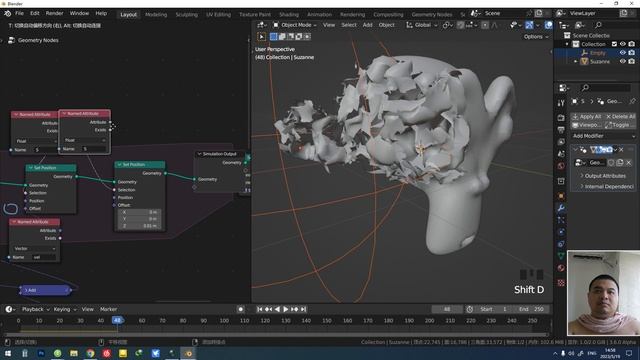
Task: Open the Render menu
Action: tap(54, 13)
